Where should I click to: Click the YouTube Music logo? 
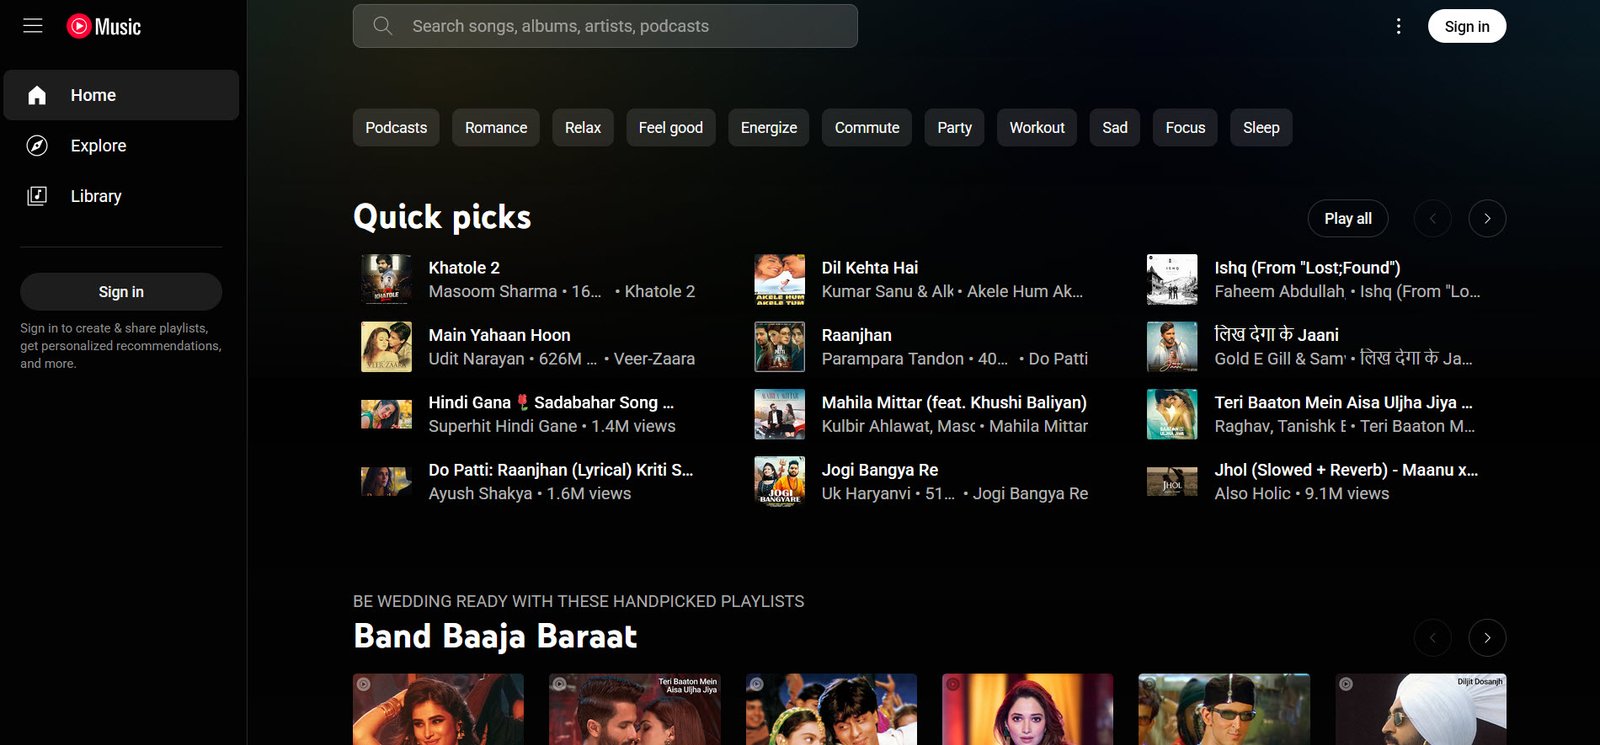pyautogui.click(x=104, y=26)
